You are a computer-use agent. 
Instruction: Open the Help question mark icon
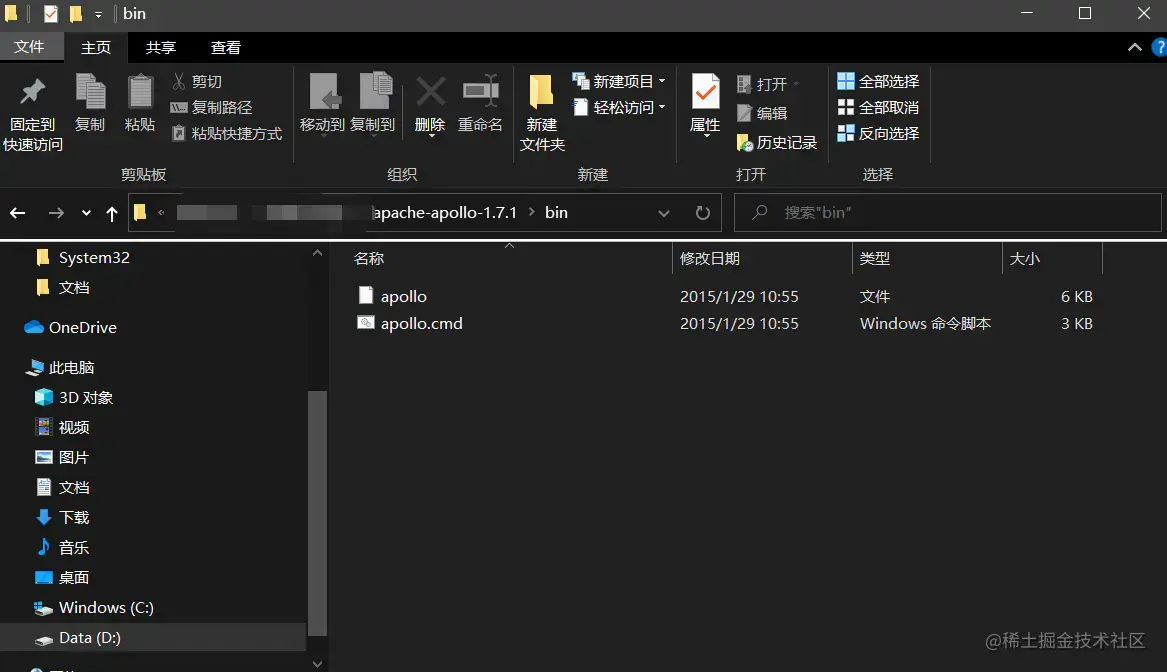[x=1159, y=47]
